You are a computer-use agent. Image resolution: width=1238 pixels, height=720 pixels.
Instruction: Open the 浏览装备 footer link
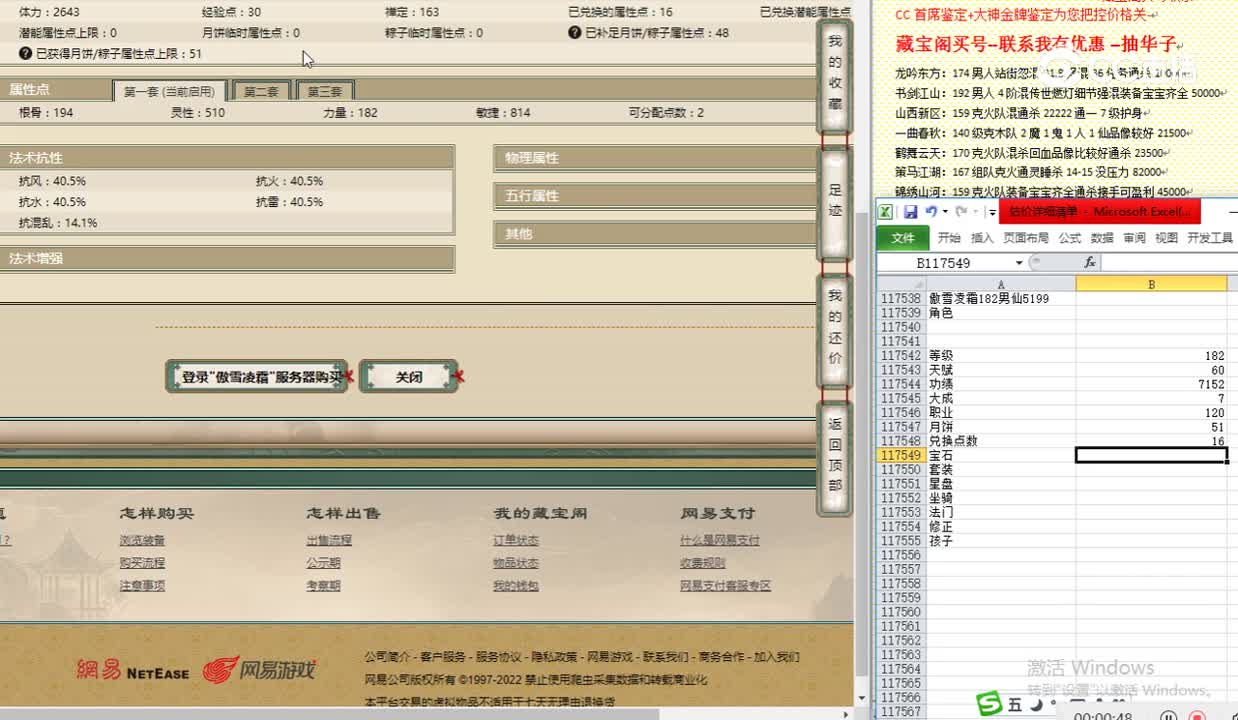pyautogui.click(x=142, y=540)
